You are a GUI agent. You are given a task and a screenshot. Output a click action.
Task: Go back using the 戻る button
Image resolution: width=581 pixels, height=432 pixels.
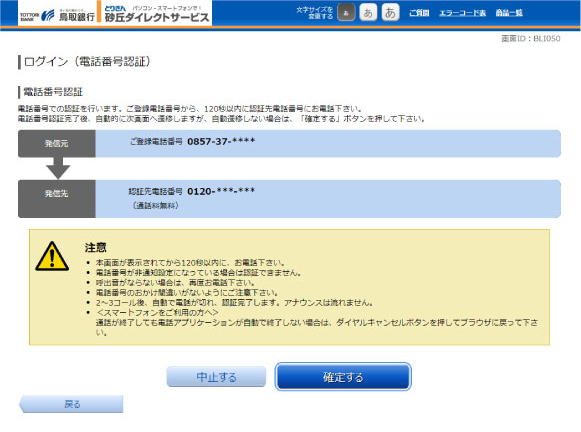pyautogui.click(x=71, y=404)
